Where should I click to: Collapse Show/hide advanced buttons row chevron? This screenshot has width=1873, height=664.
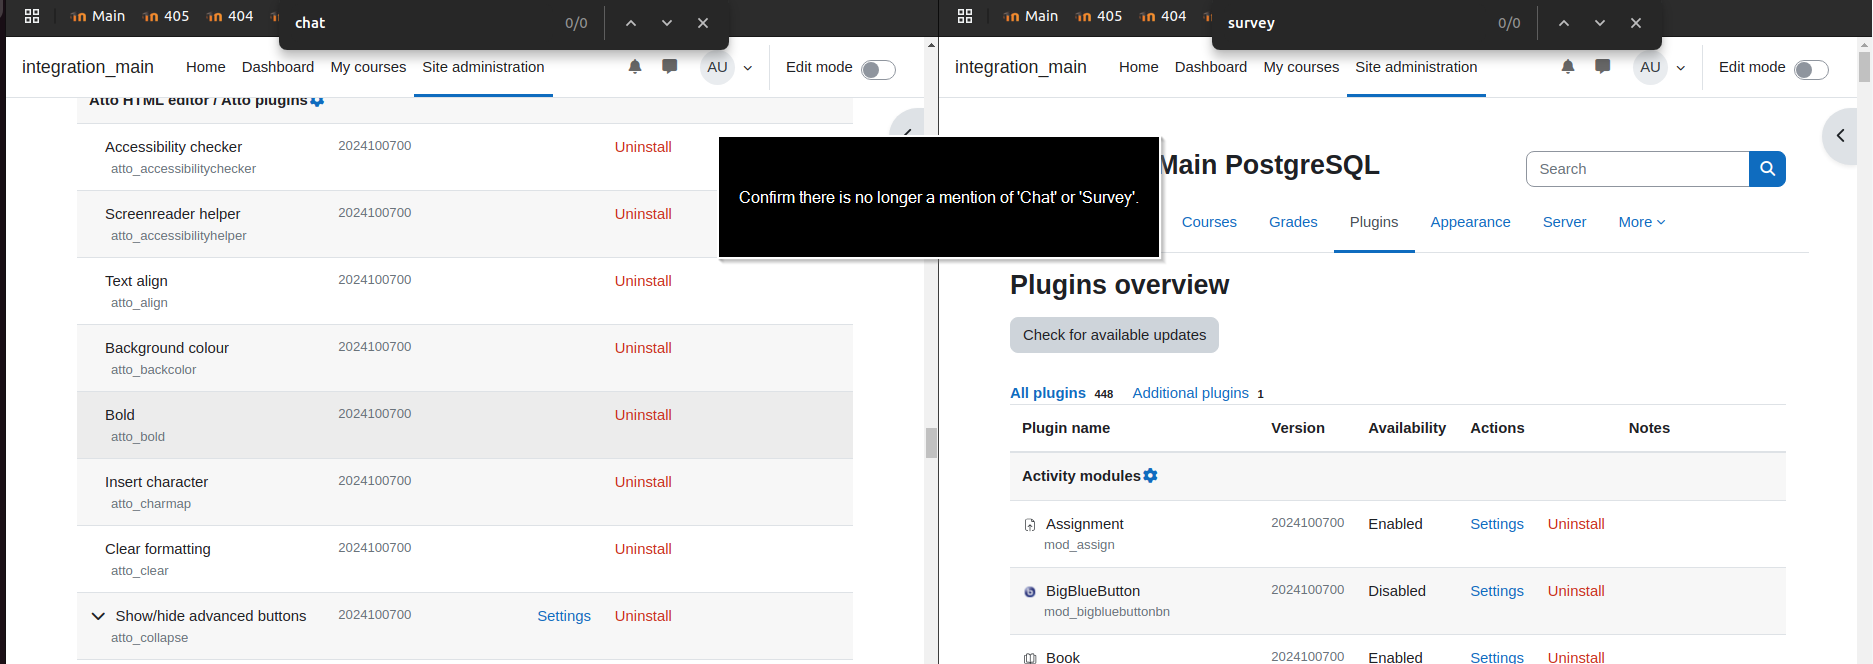tap(98, 616)
